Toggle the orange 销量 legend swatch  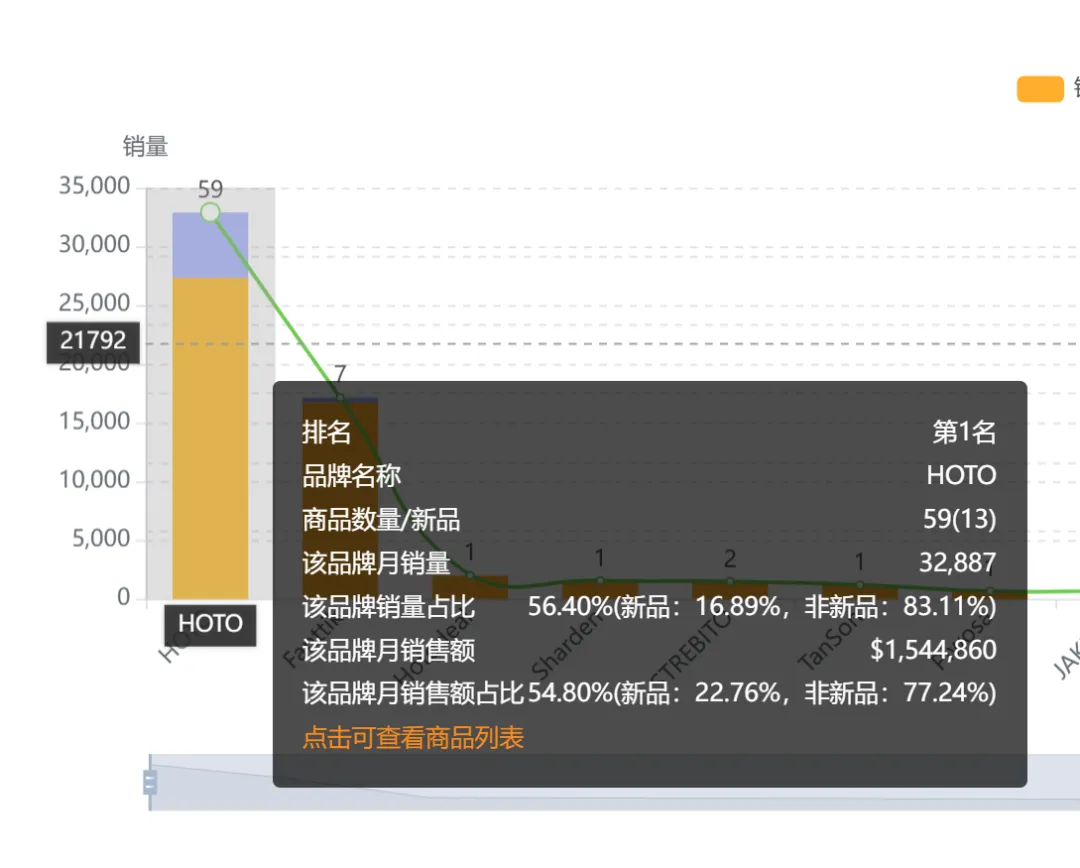click(1038, 89)
